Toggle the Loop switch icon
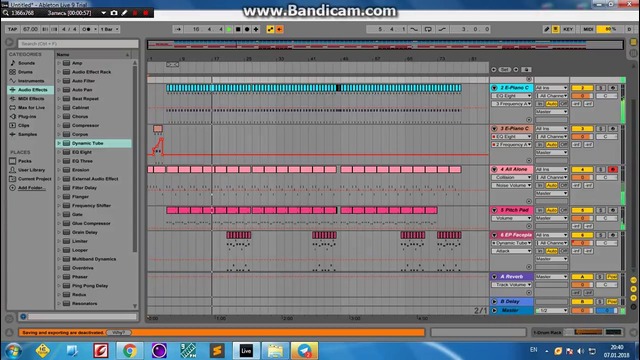The image size is (640, 360). (428, 29)
